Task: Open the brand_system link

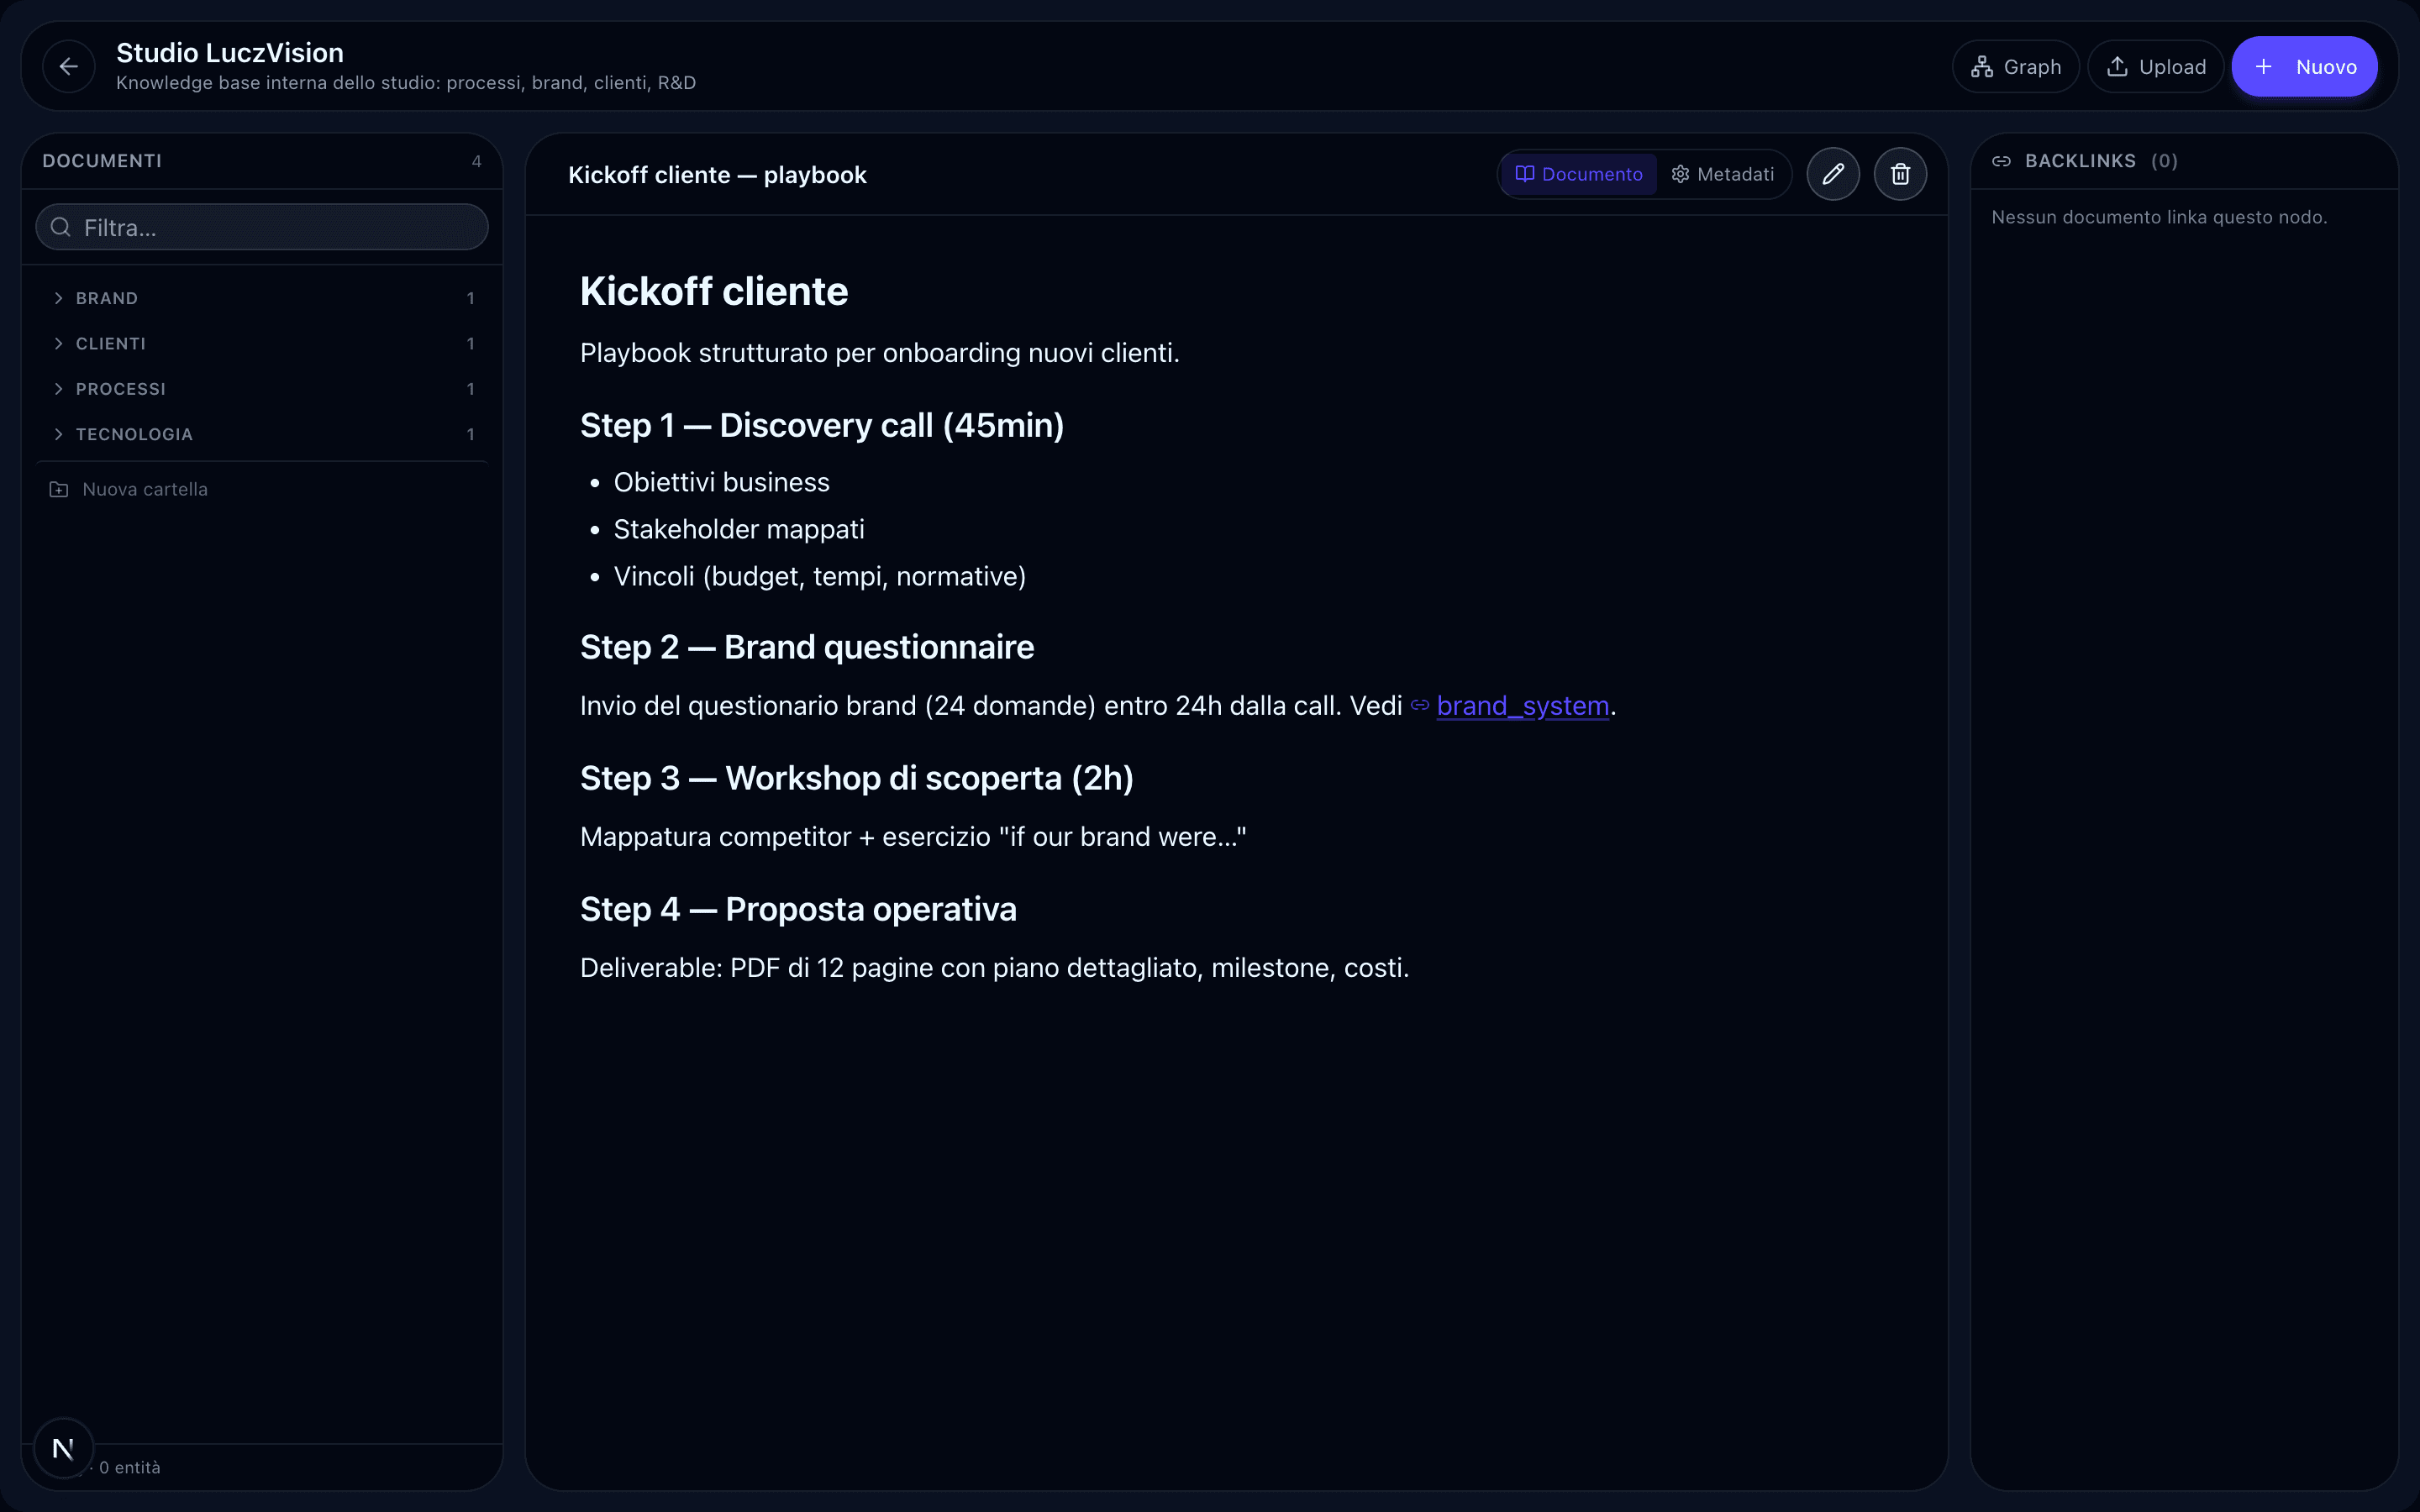Action: point(1522,705)
